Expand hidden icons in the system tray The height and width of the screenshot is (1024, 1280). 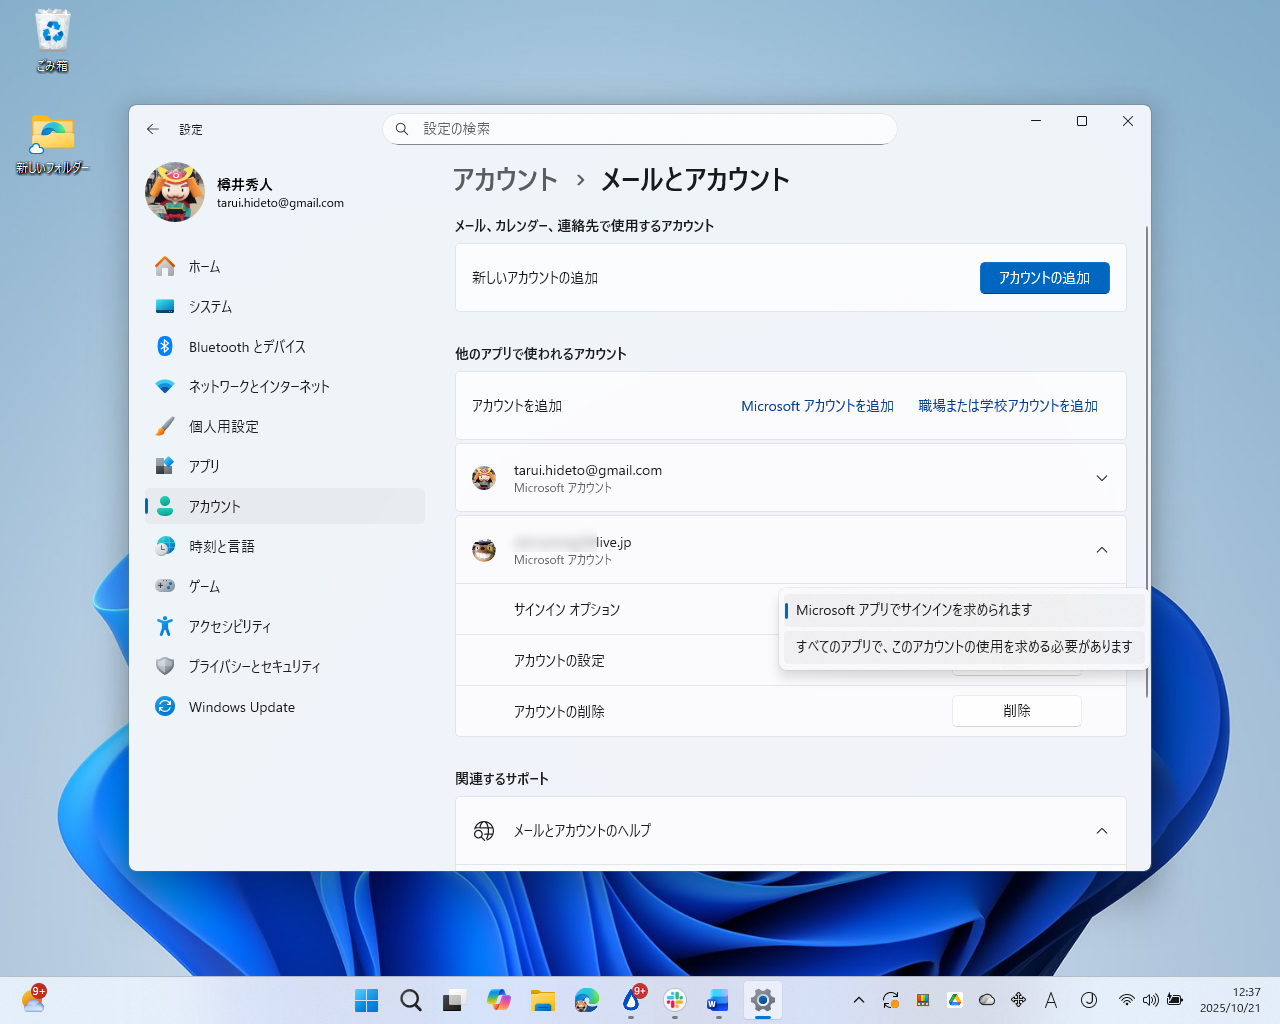tap(858, 999)
